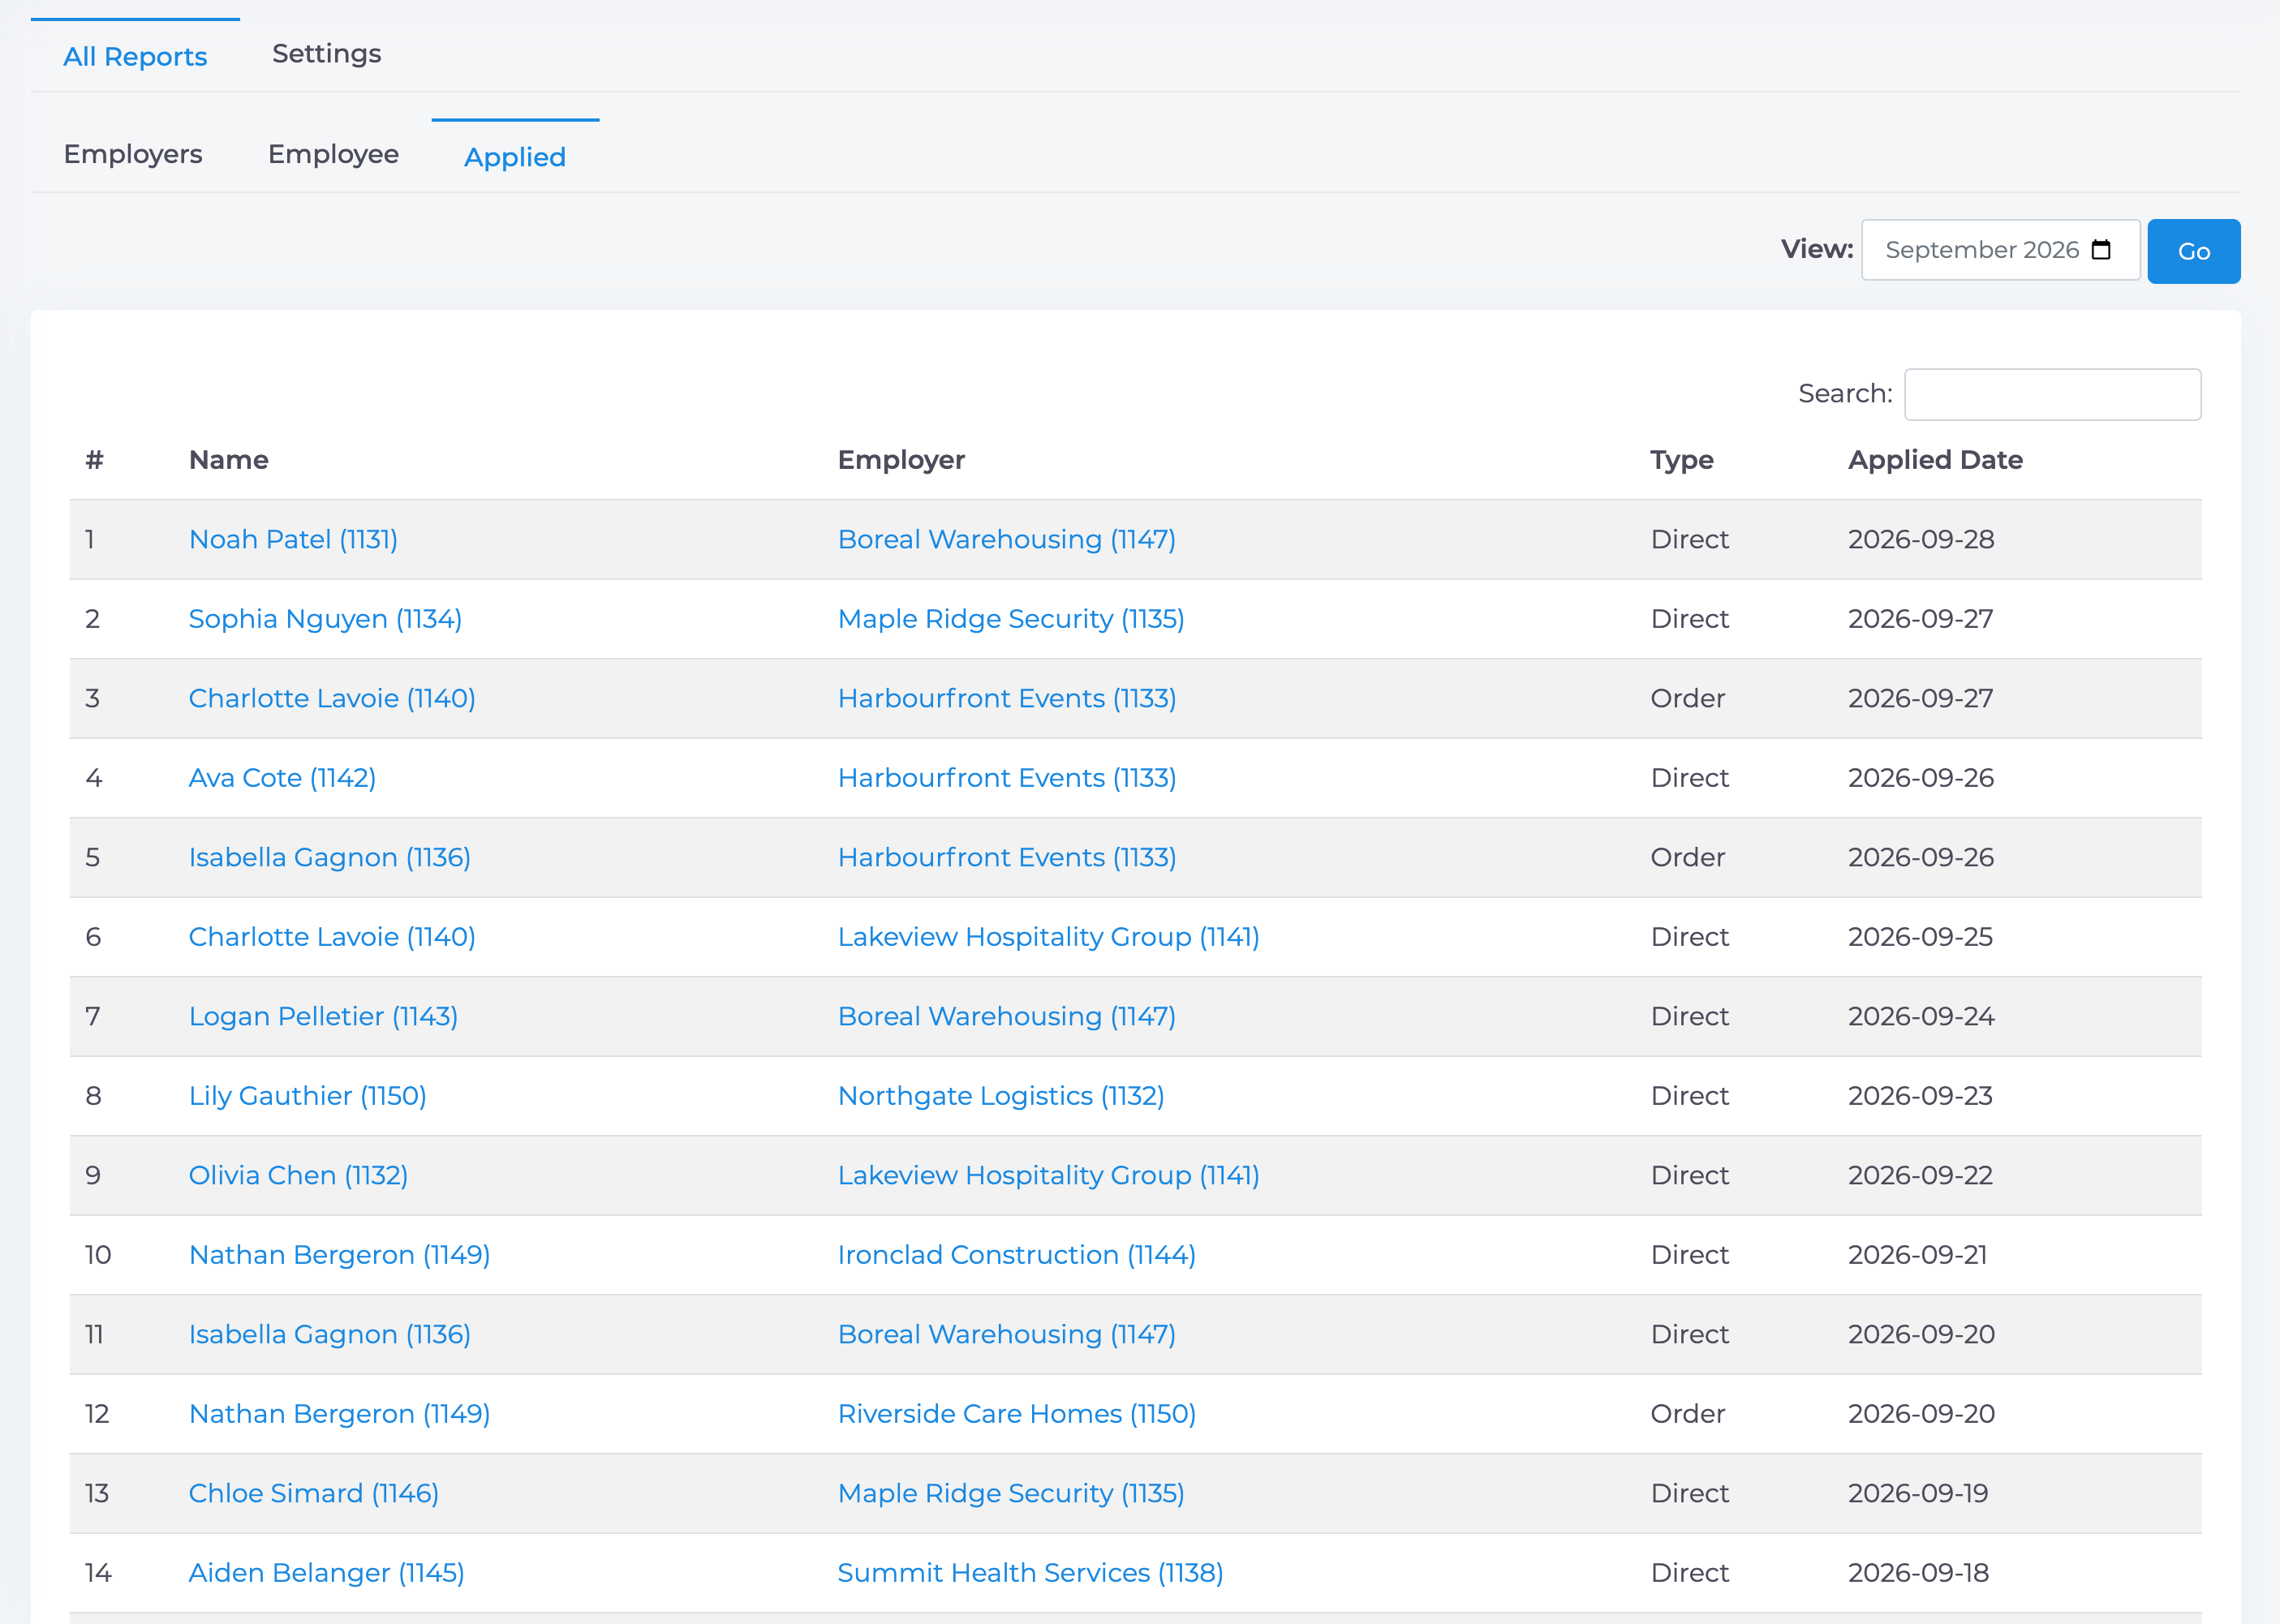Viewport: 2280px width, 1624px height.
Task: Sort by the Employer column header
Action: tap(901, 460)
